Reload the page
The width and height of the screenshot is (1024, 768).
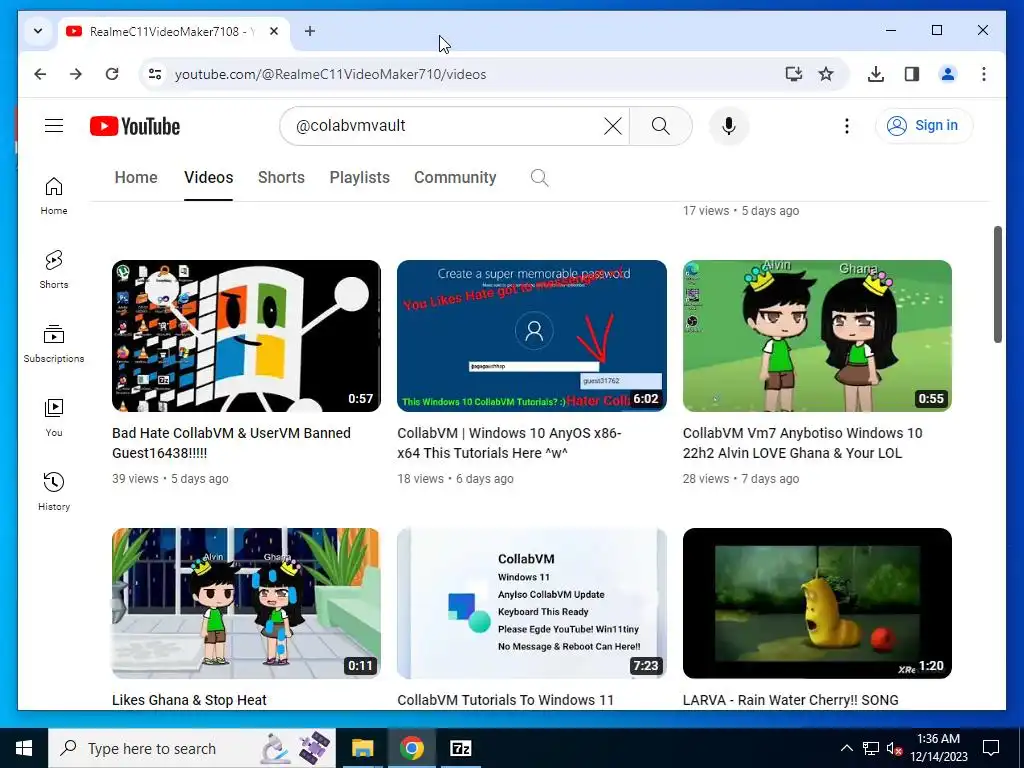[112, 74]
